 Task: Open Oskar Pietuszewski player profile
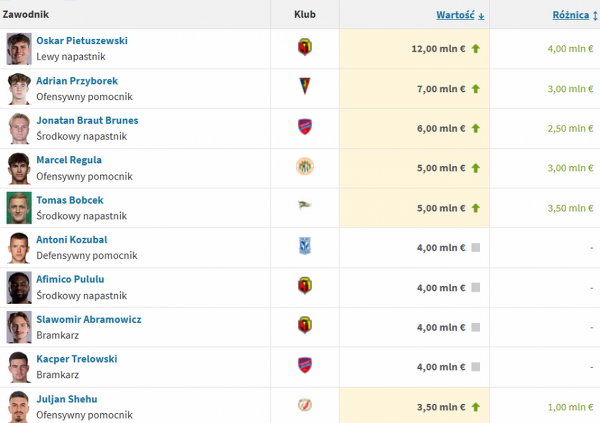click(x=82, y=40)
